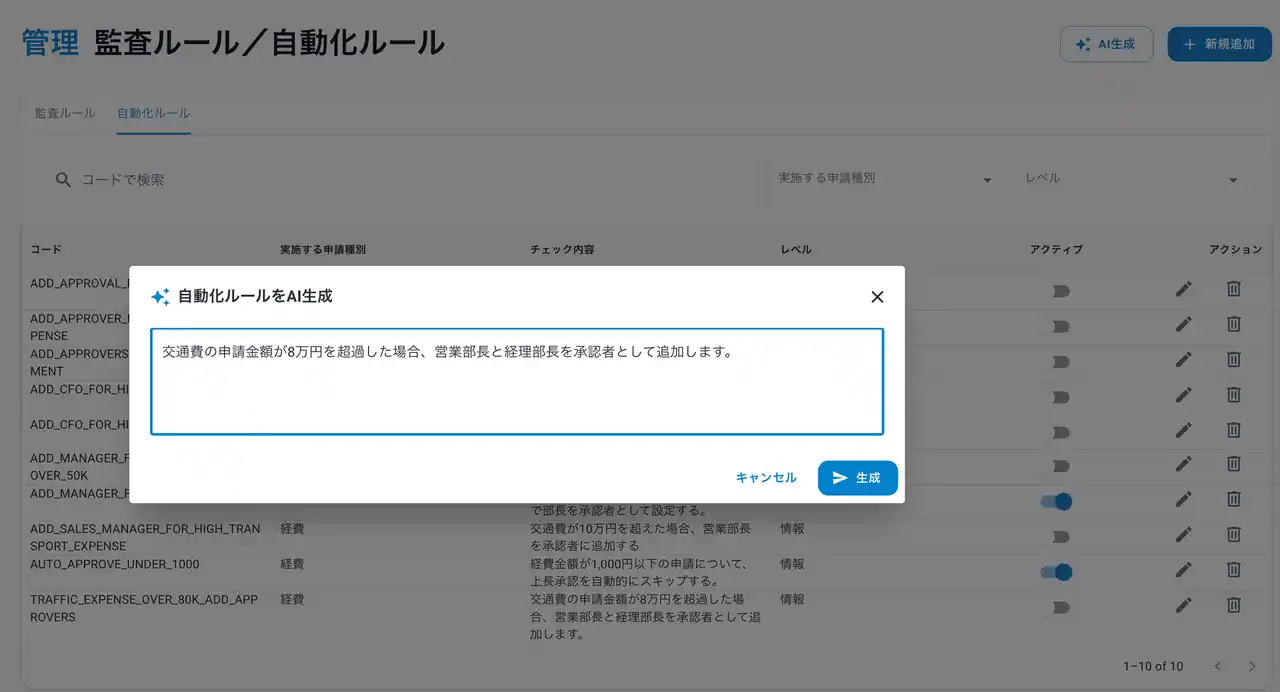Toggle active switch for AUTO_APPROVE_UNDER_1000
The width and height of the screenshot is (1280, 692).
[1056, 572]
